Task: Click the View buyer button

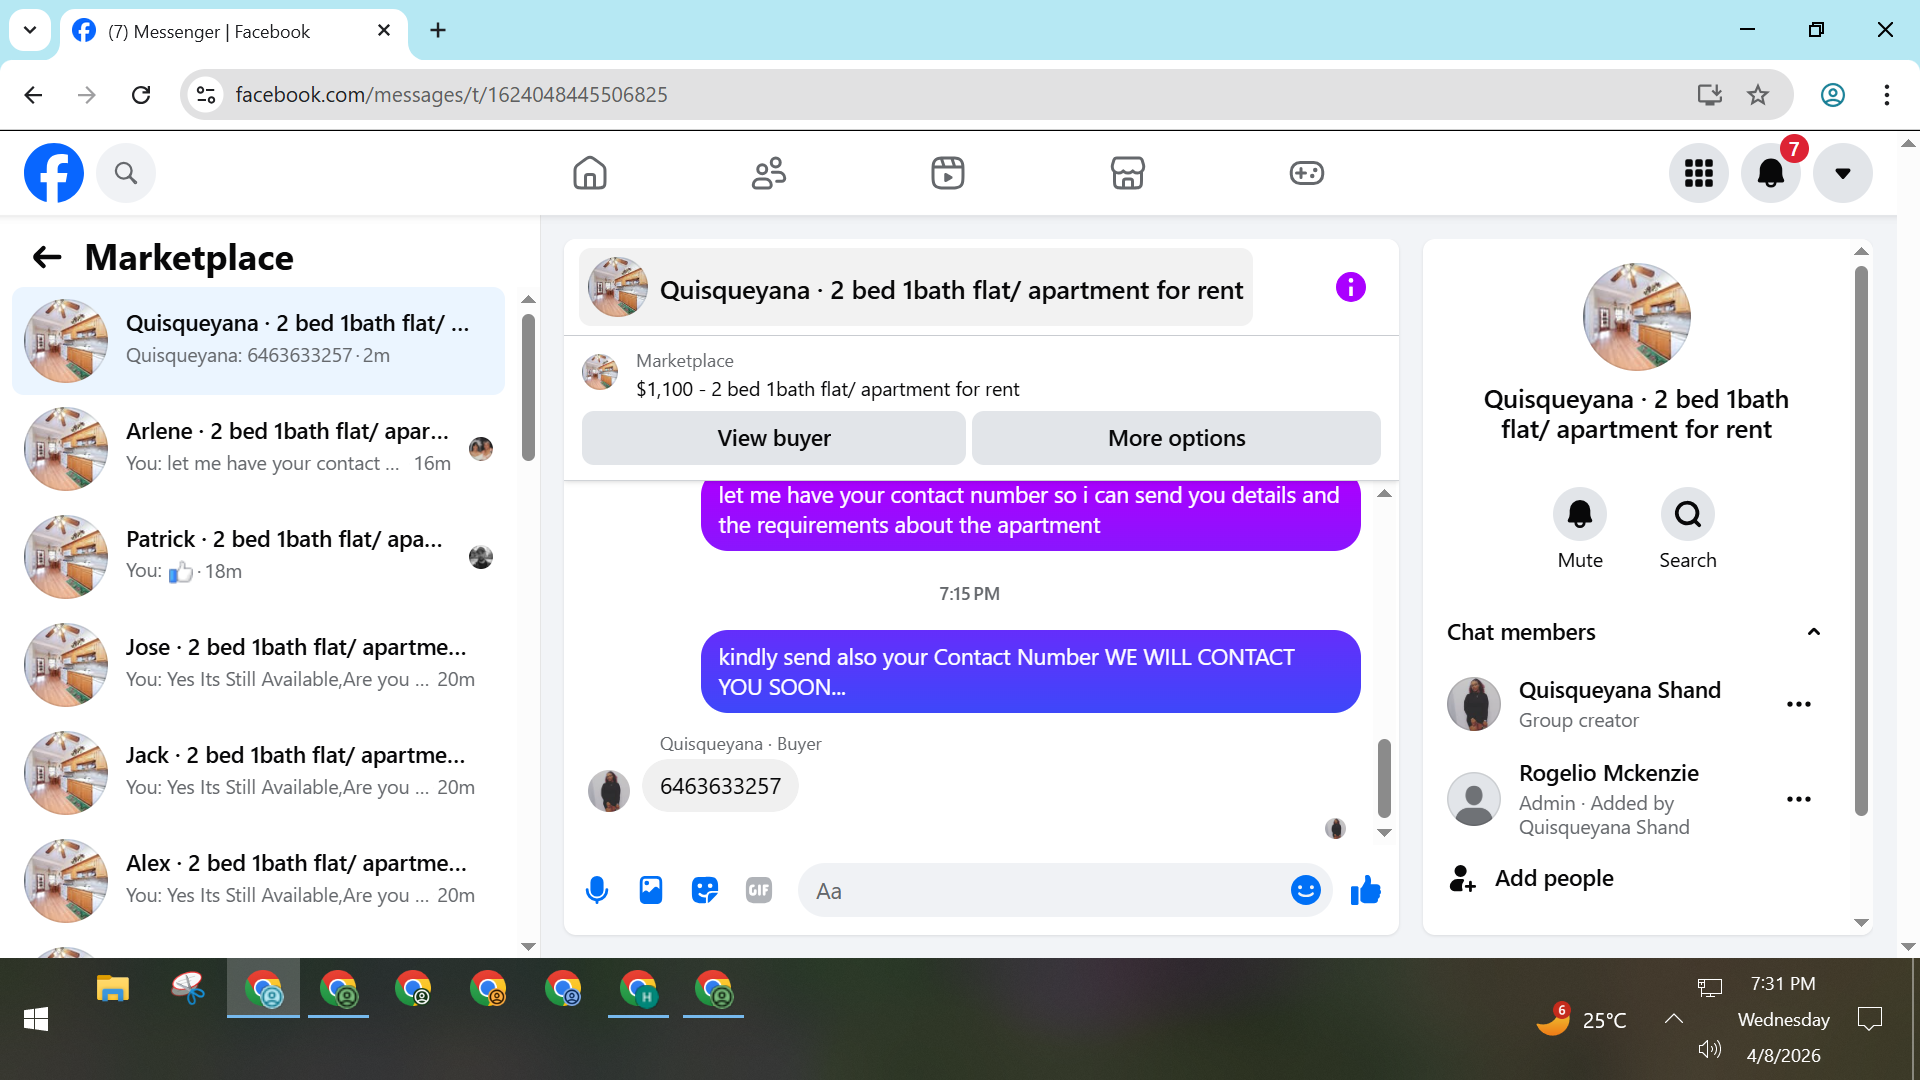Action: point(773,438)
